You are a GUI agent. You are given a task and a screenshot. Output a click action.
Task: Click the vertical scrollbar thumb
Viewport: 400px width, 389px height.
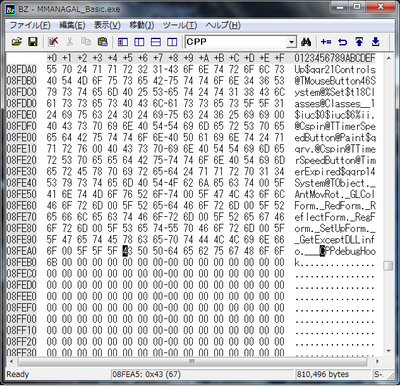(388, 266)
